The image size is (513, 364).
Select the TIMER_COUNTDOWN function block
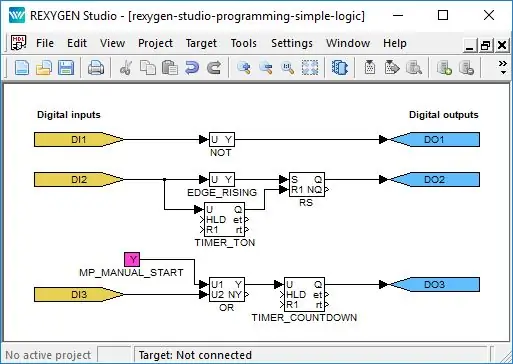[x=304, y=294]
